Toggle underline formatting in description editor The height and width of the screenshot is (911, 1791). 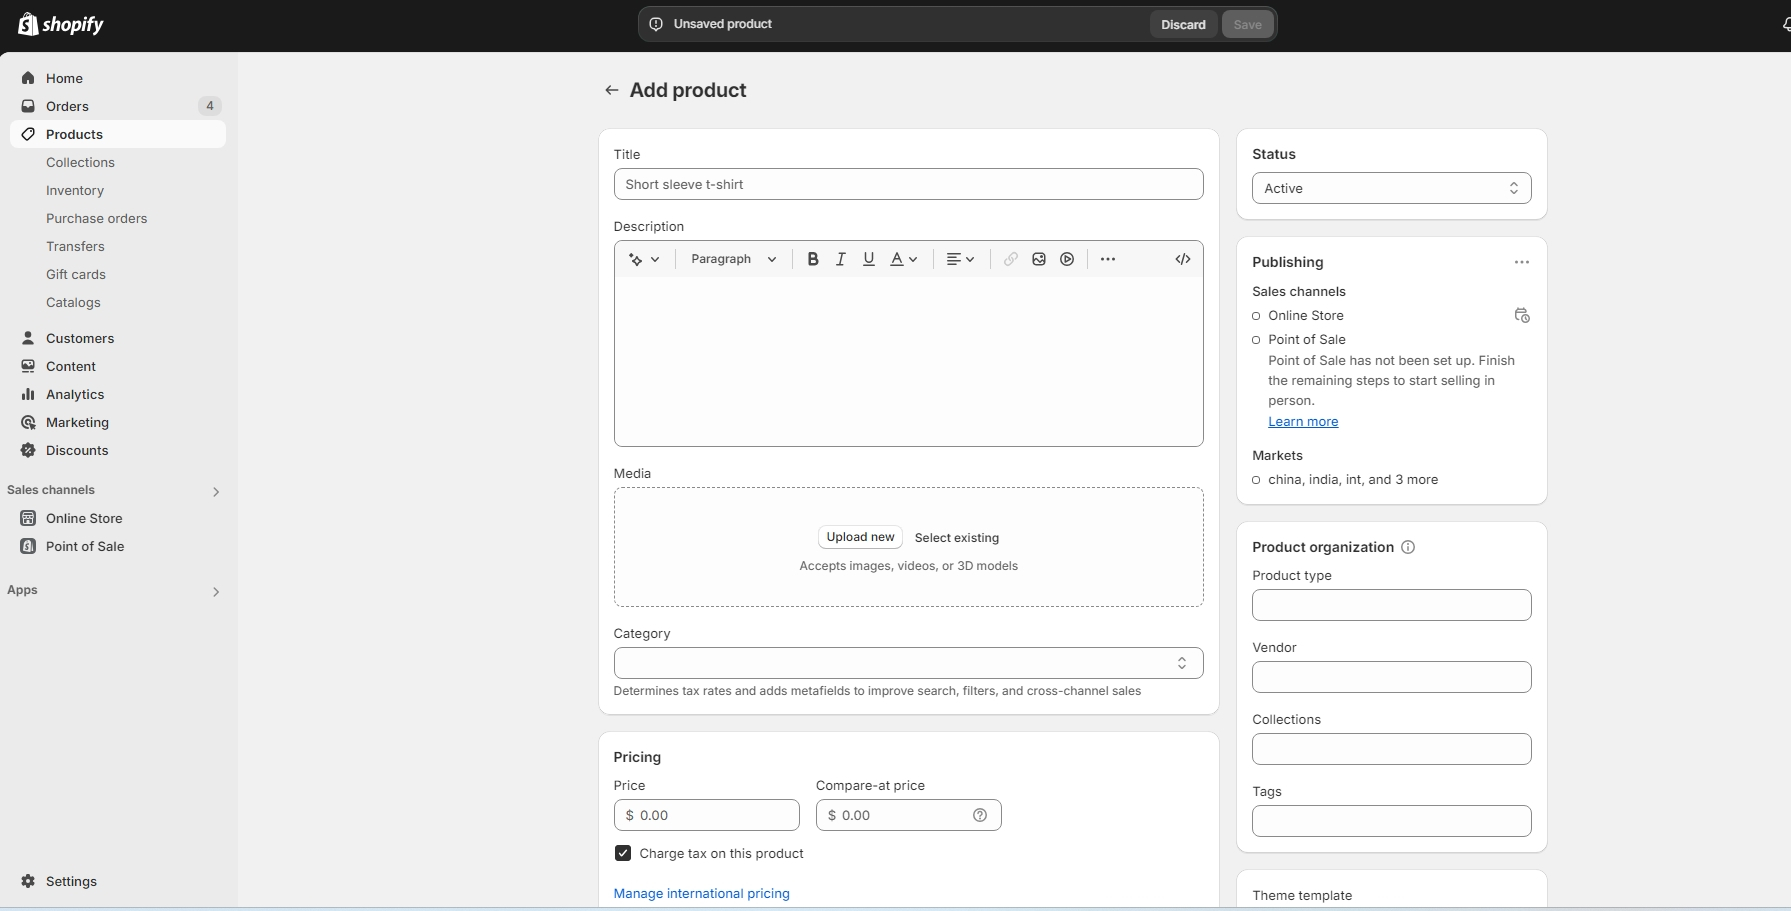coord(869,259)
